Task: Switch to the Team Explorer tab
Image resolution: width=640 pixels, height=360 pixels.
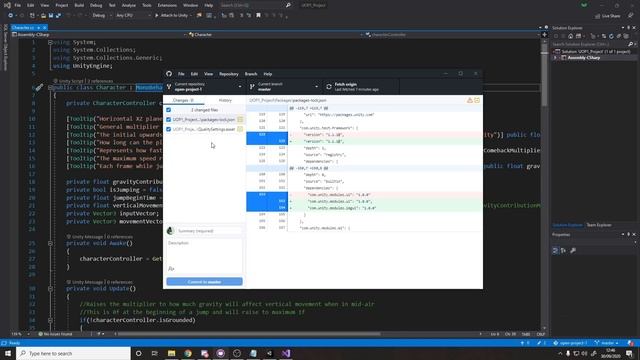Action: [599, 225]
